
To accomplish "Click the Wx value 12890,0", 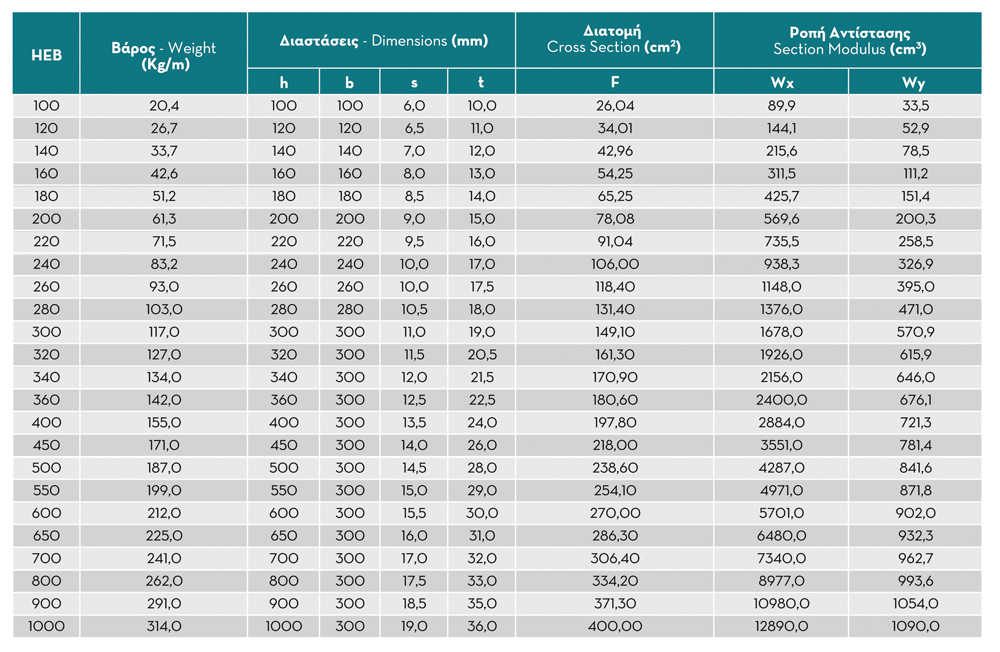I will [x=781, y=627].
